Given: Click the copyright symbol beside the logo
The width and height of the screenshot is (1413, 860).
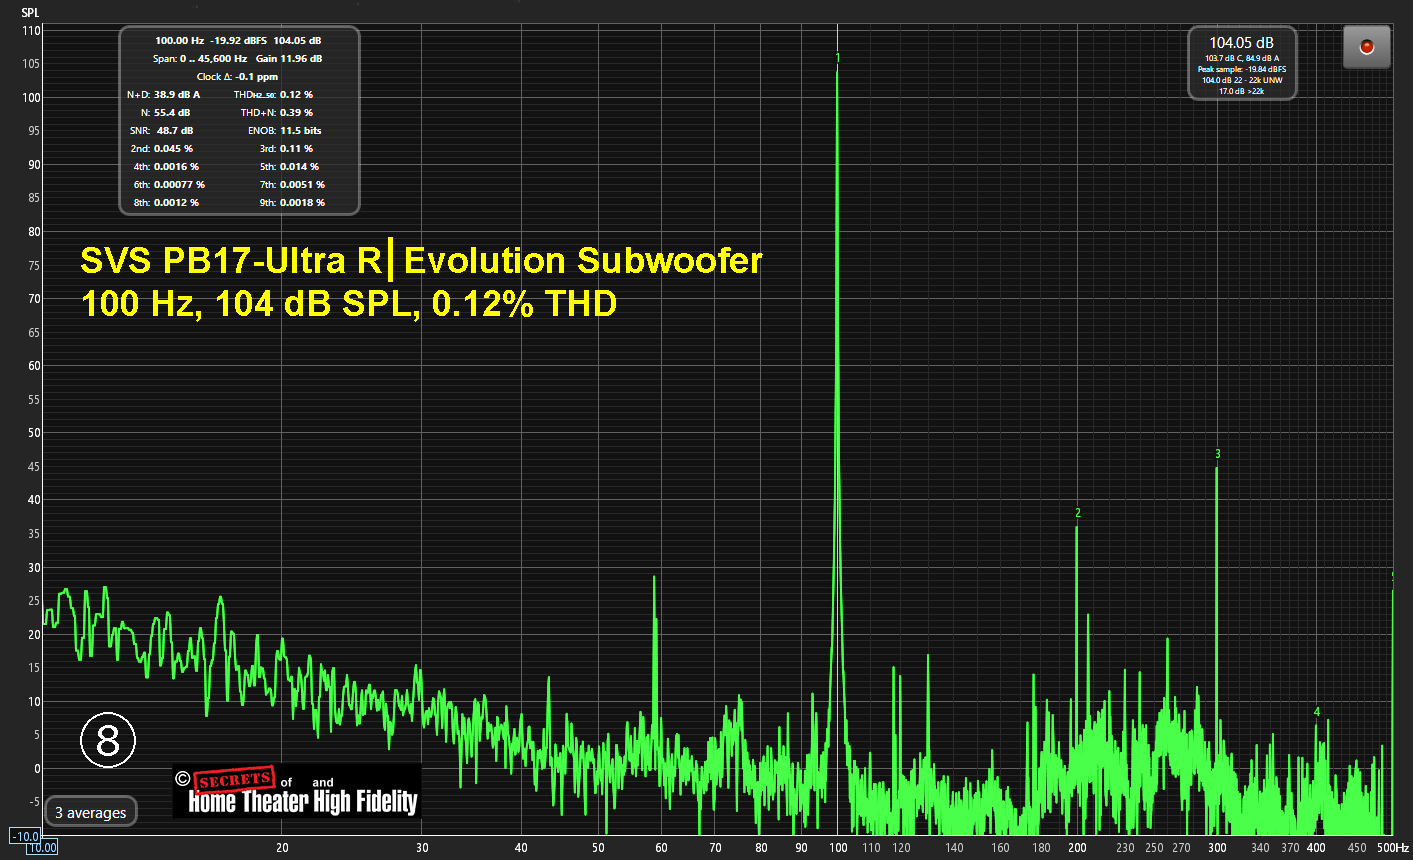Looking at the screenshot, I should (x=182, y=778).
